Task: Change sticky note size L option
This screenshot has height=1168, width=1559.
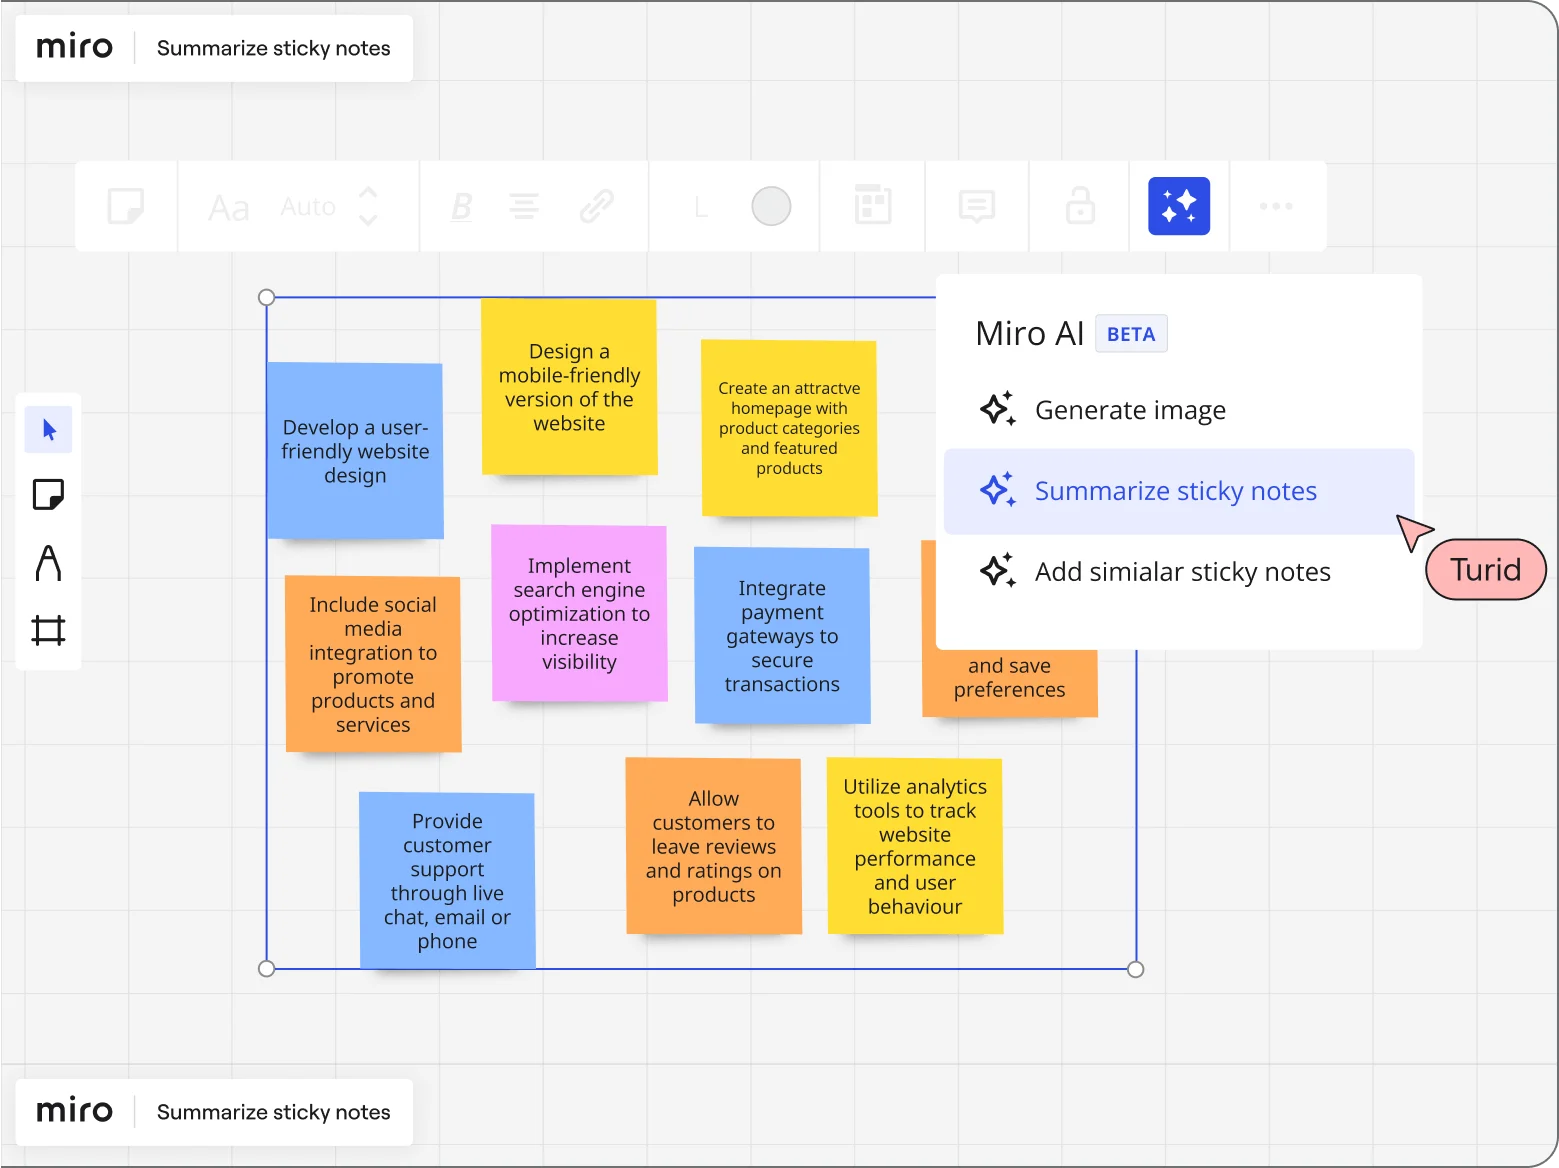Action: pos(701,208)
